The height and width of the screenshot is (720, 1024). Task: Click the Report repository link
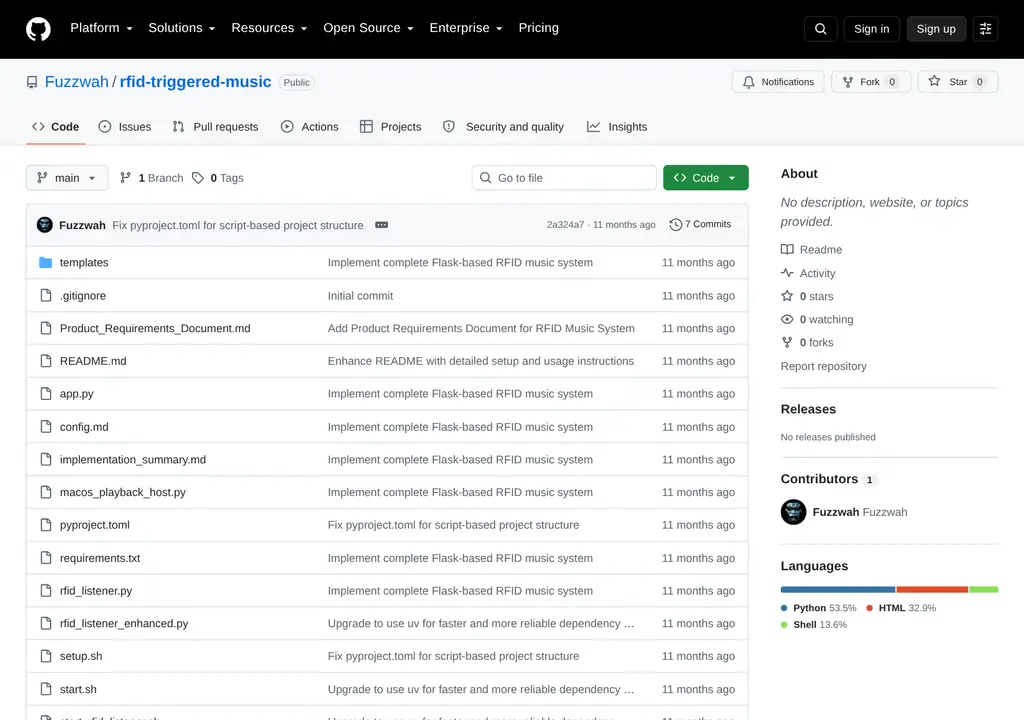point(823,366)
